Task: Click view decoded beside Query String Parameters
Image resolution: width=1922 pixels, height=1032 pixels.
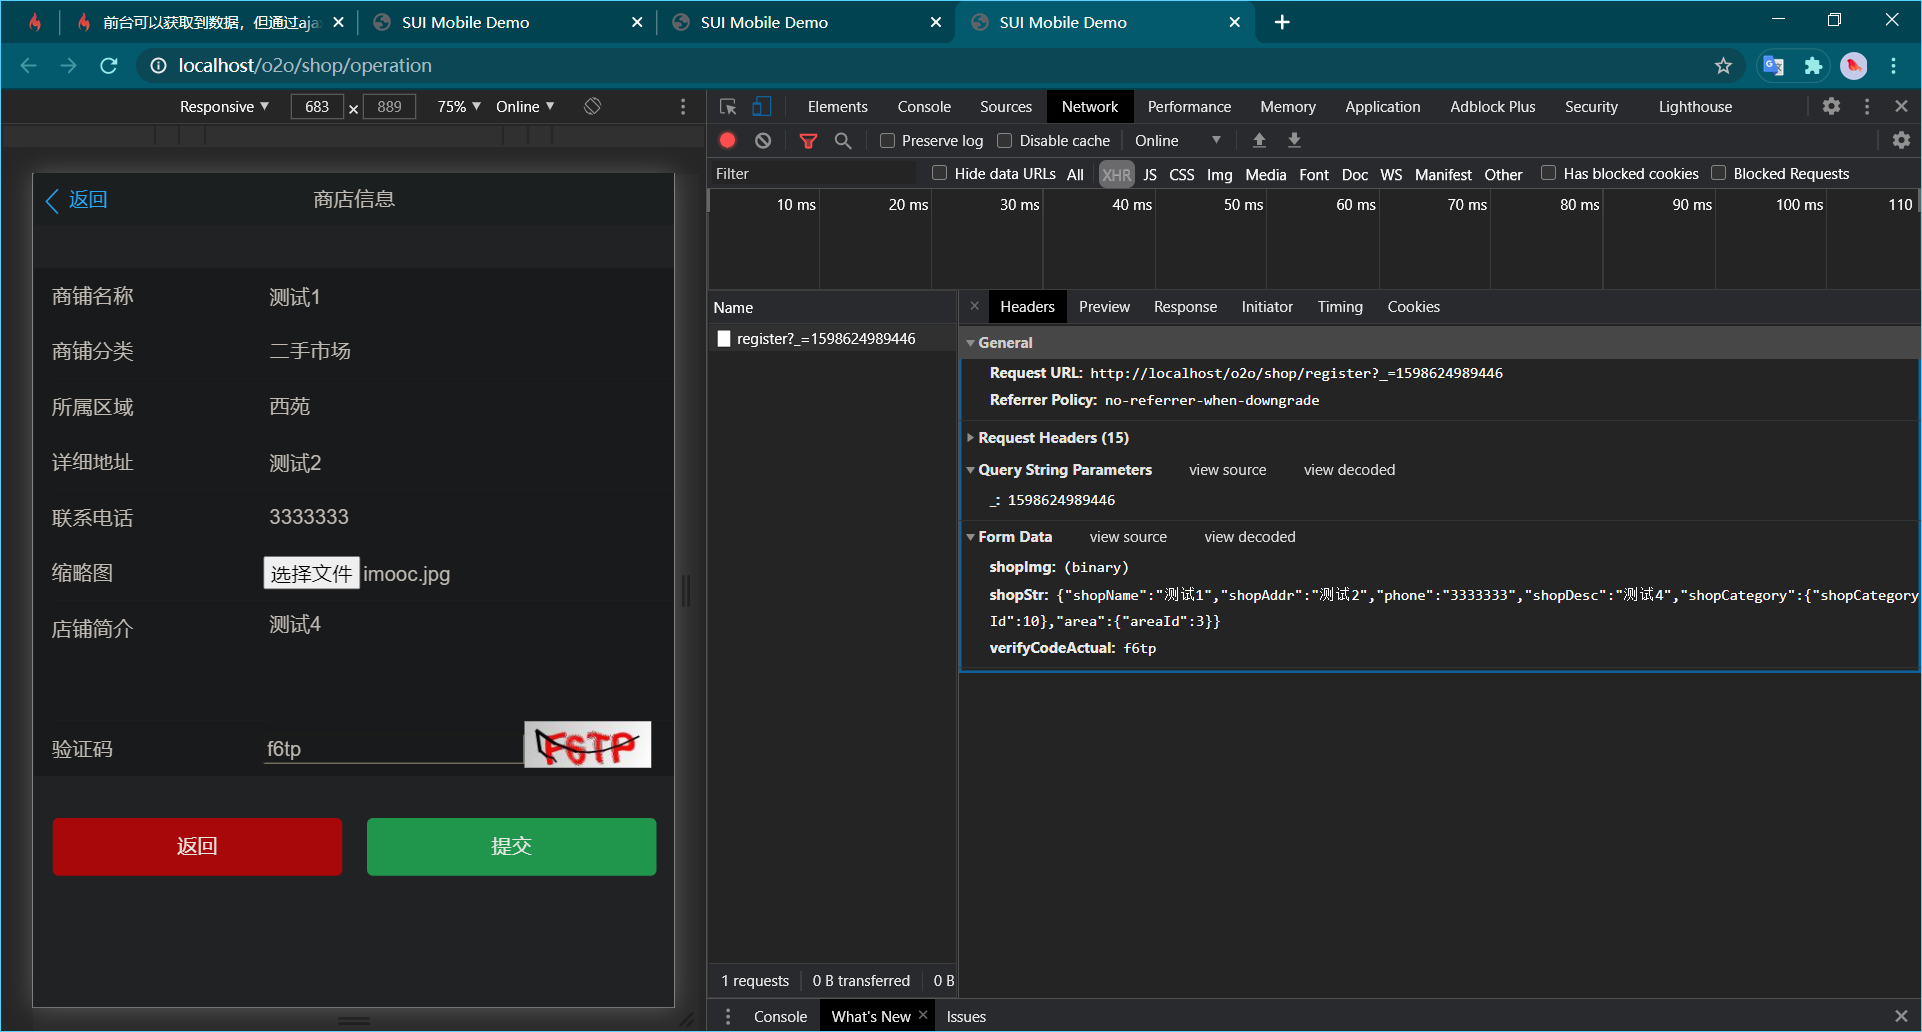Action: coord(1349,470)
